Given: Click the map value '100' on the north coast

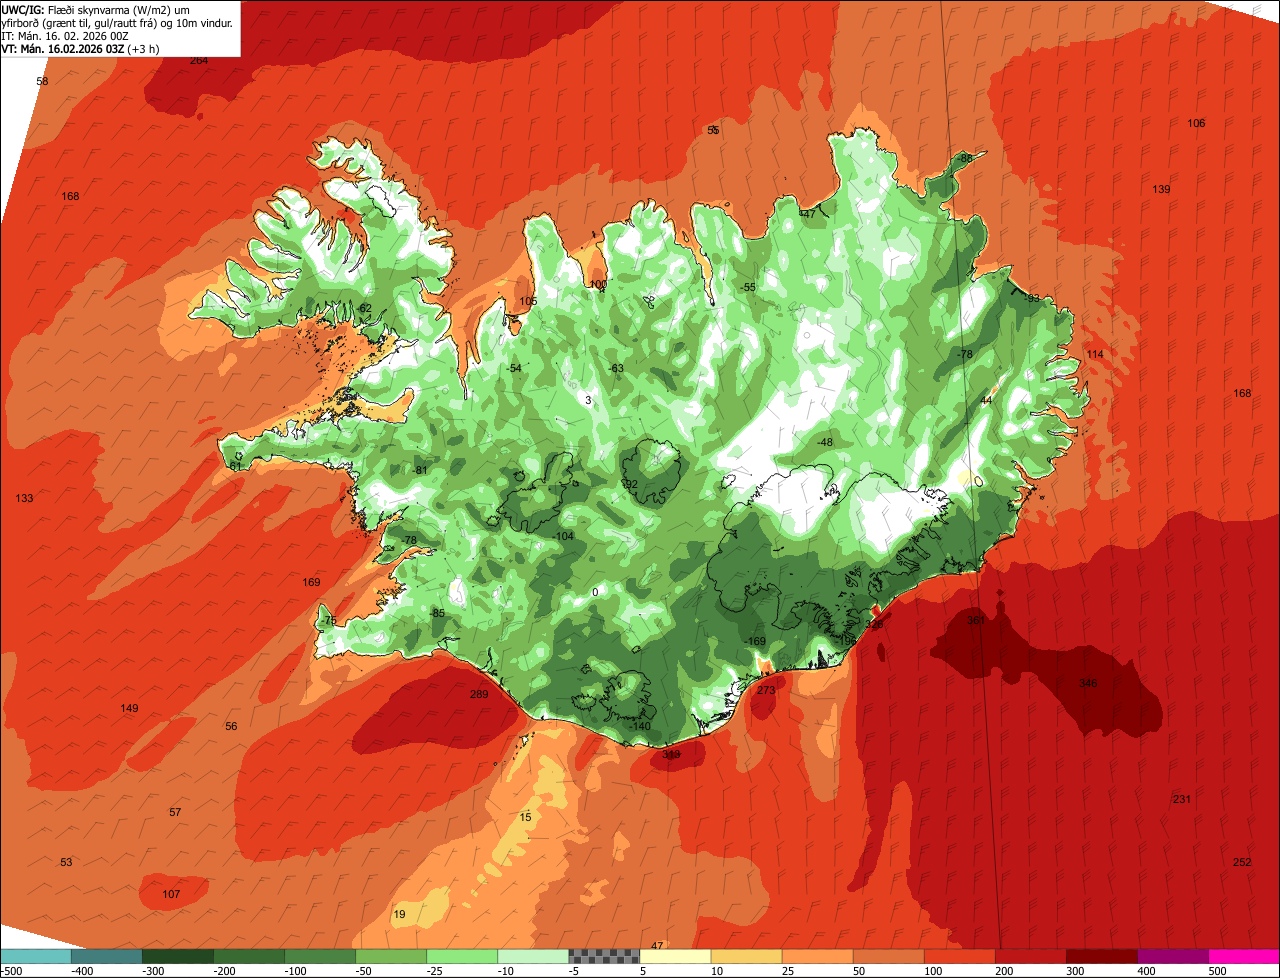Looking at the screenshot, I should click(598, 284).
